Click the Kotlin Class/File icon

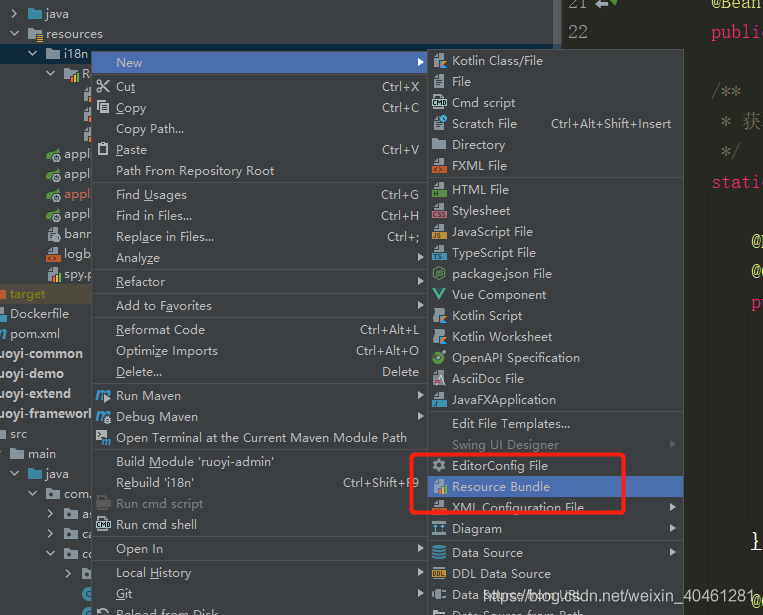pos(439,61)
